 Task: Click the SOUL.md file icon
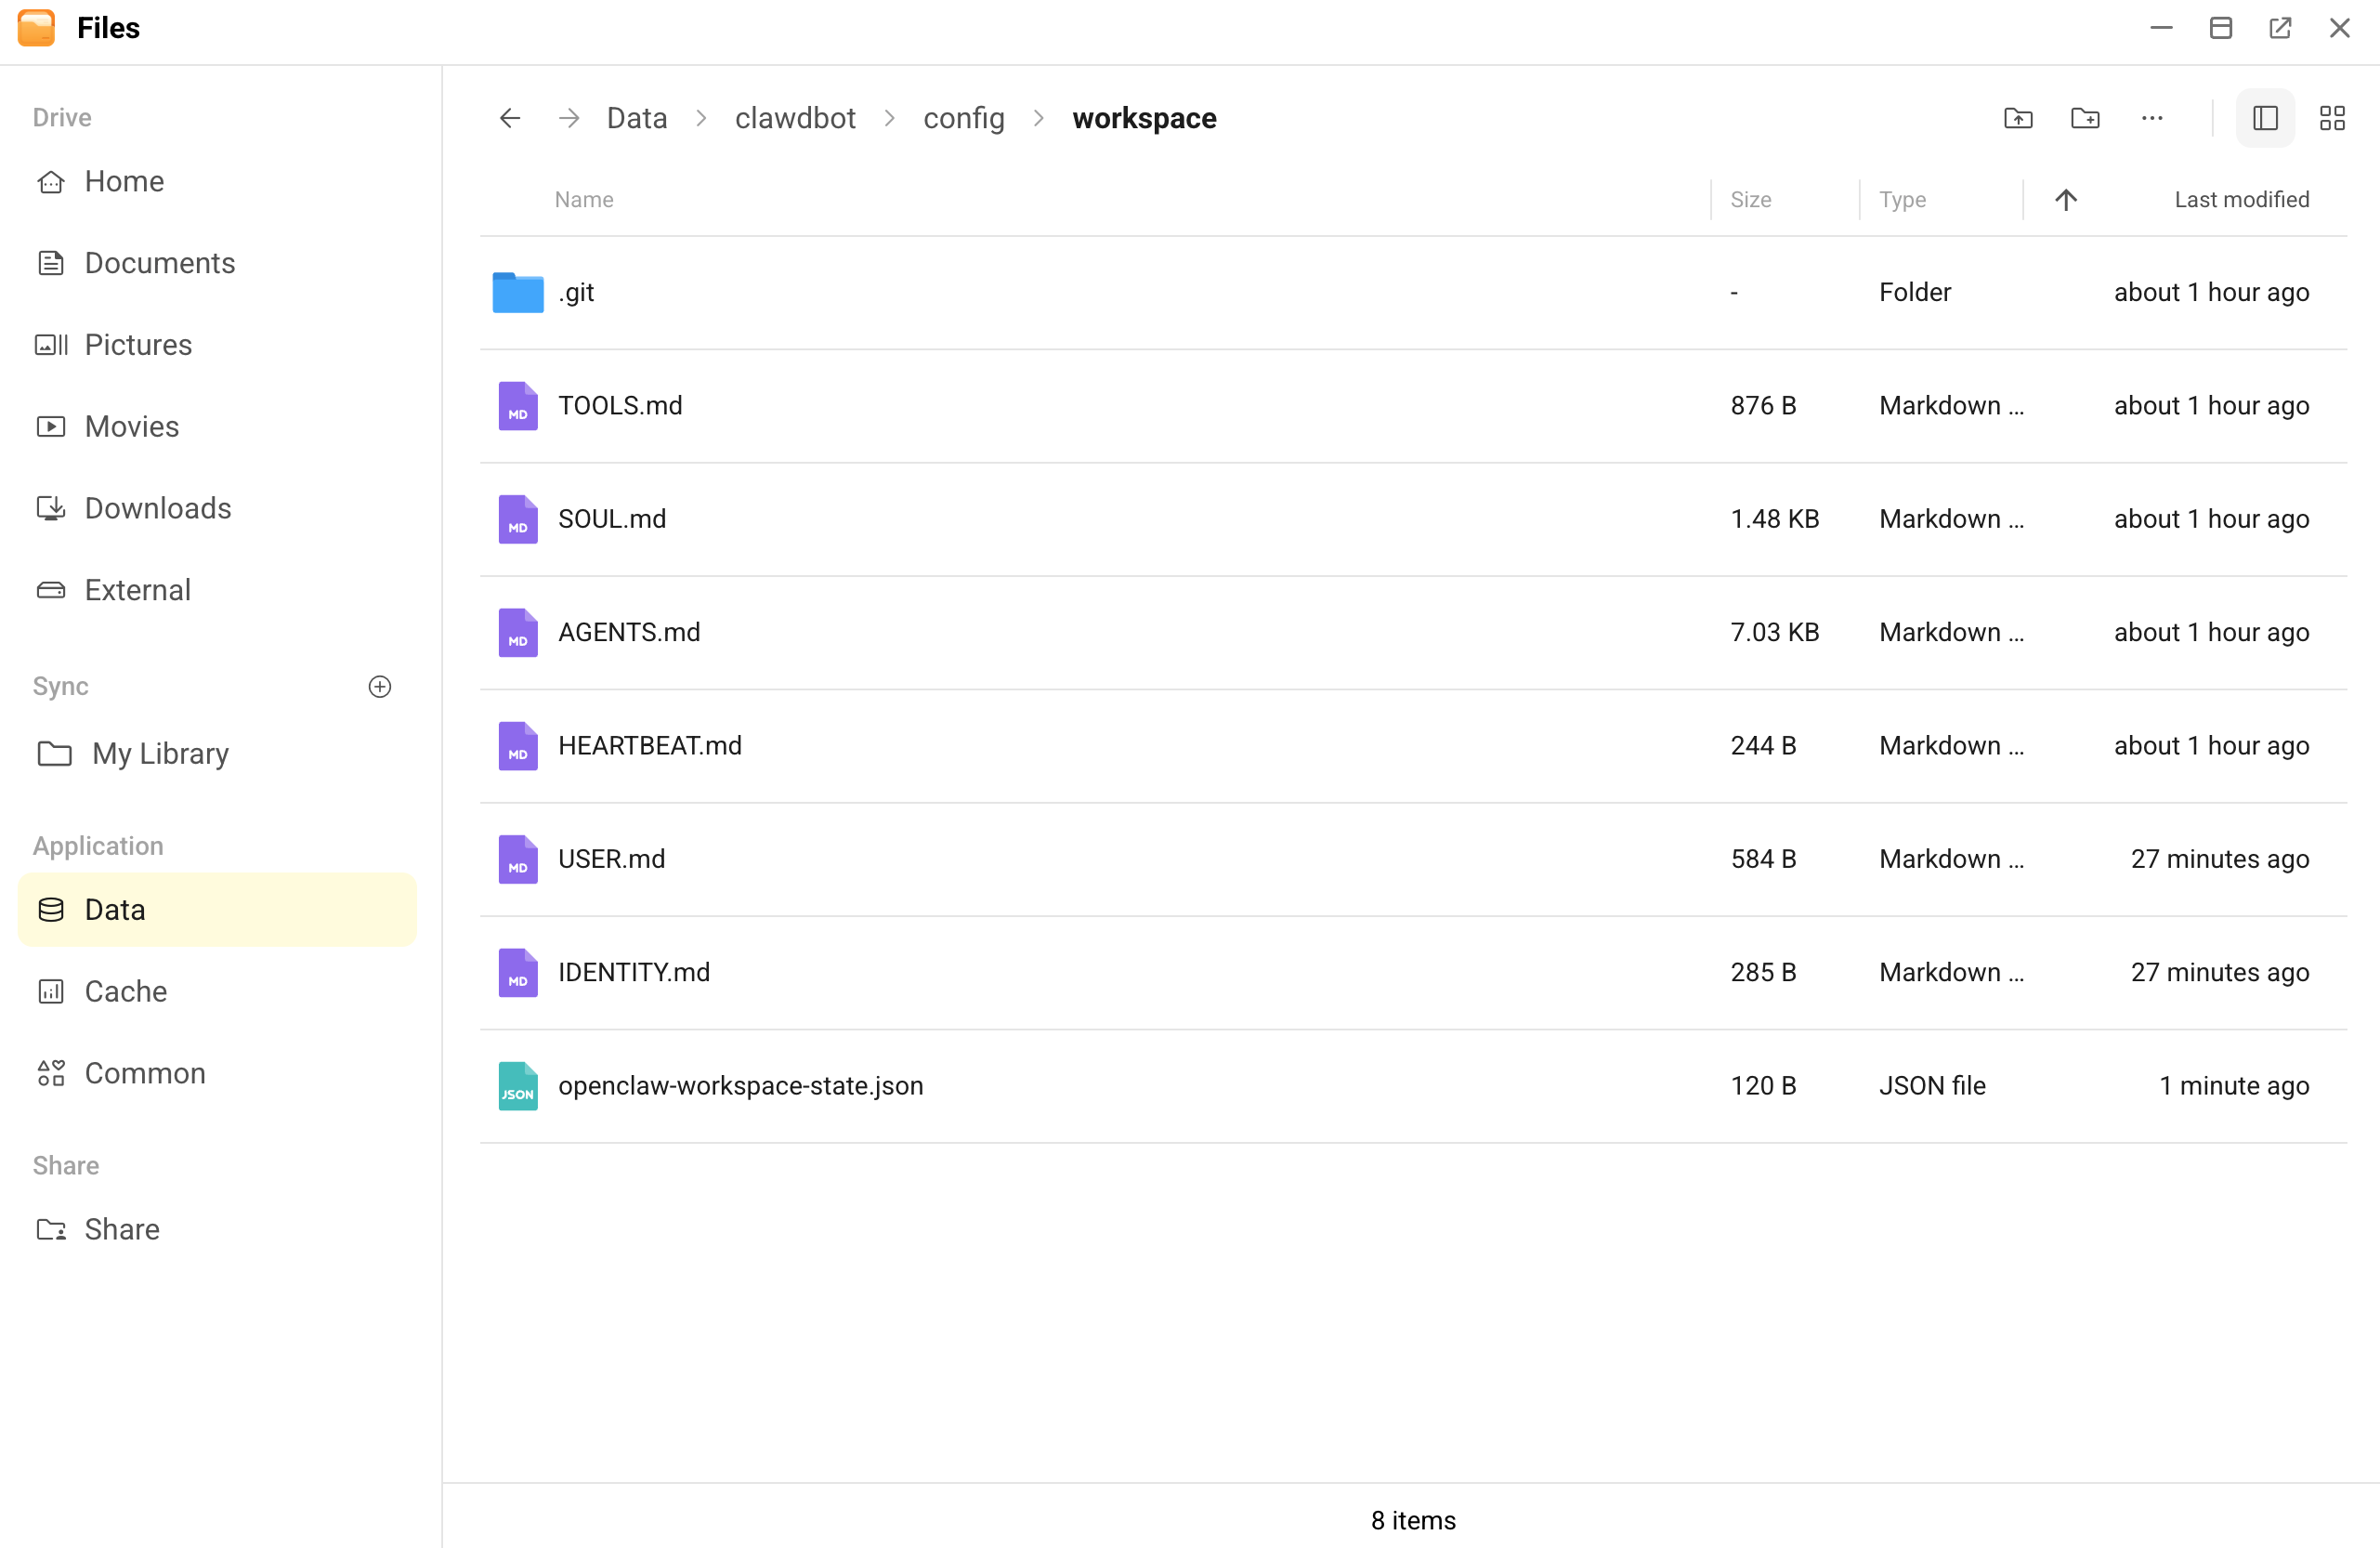click(518, 519)
